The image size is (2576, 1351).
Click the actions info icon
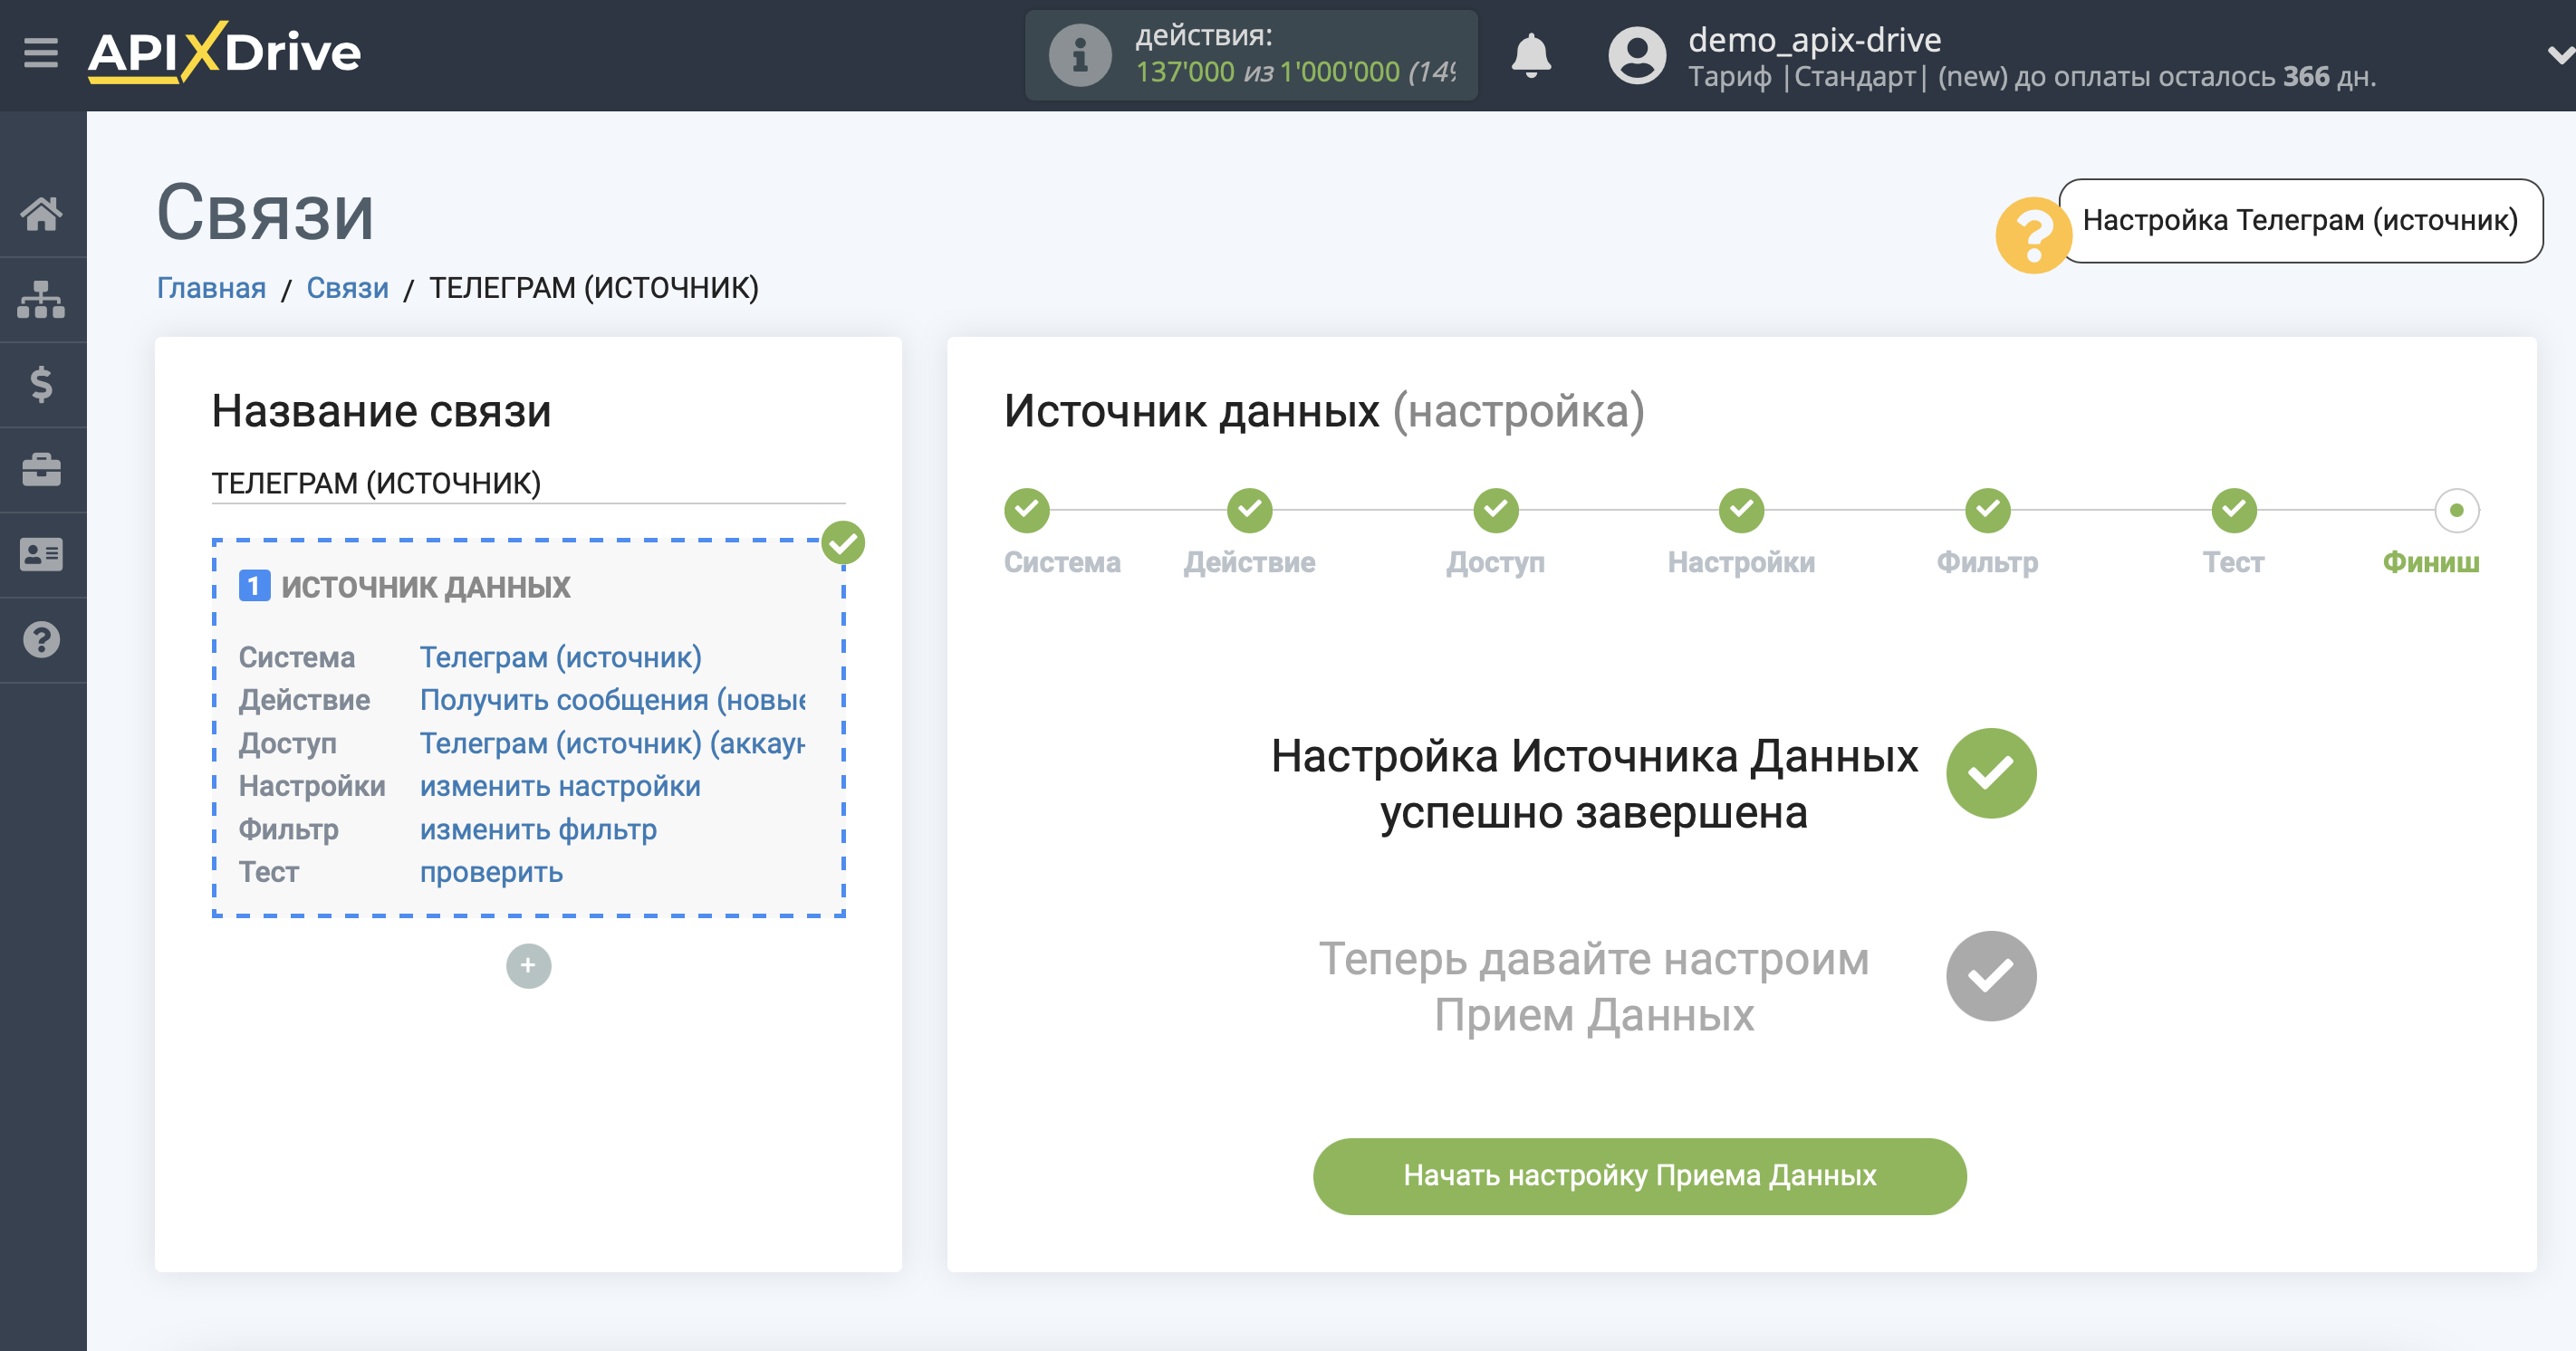click(1079, 55)
